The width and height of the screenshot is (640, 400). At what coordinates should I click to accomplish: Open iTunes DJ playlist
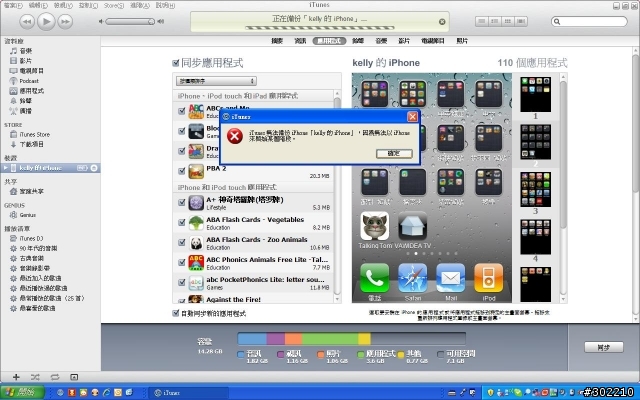(31, 238)
